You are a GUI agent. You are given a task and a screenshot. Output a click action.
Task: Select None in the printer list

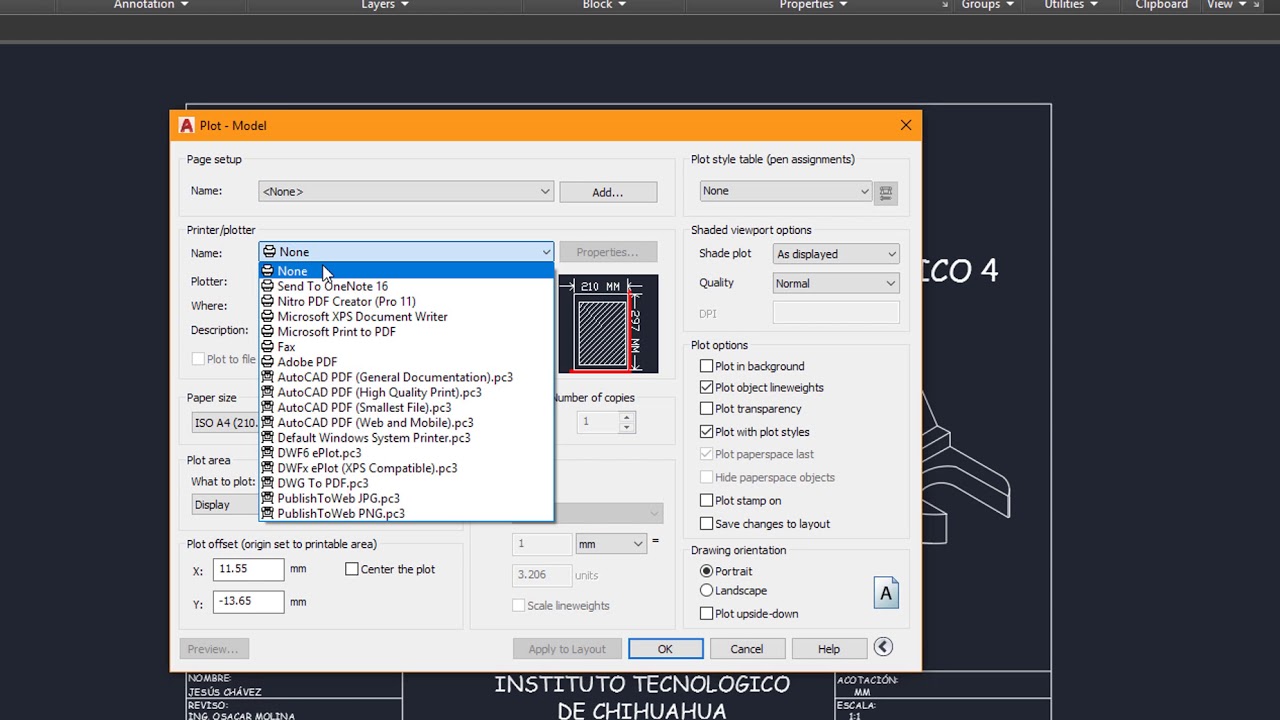406,271
